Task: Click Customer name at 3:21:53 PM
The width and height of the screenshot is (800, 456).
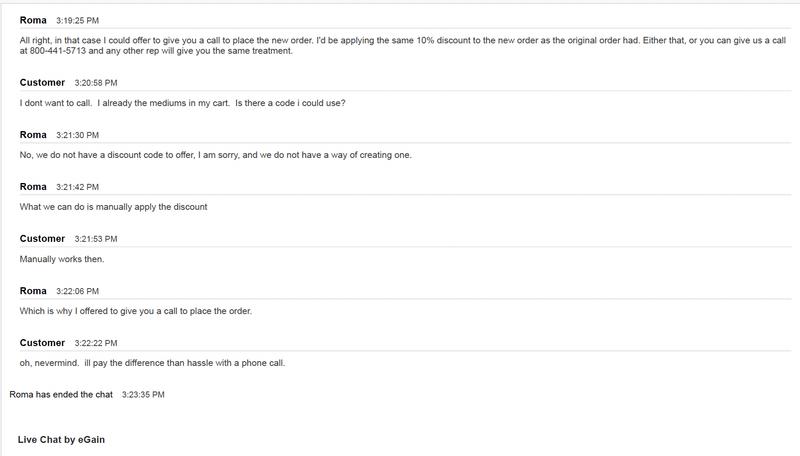Action: (42, 239)
